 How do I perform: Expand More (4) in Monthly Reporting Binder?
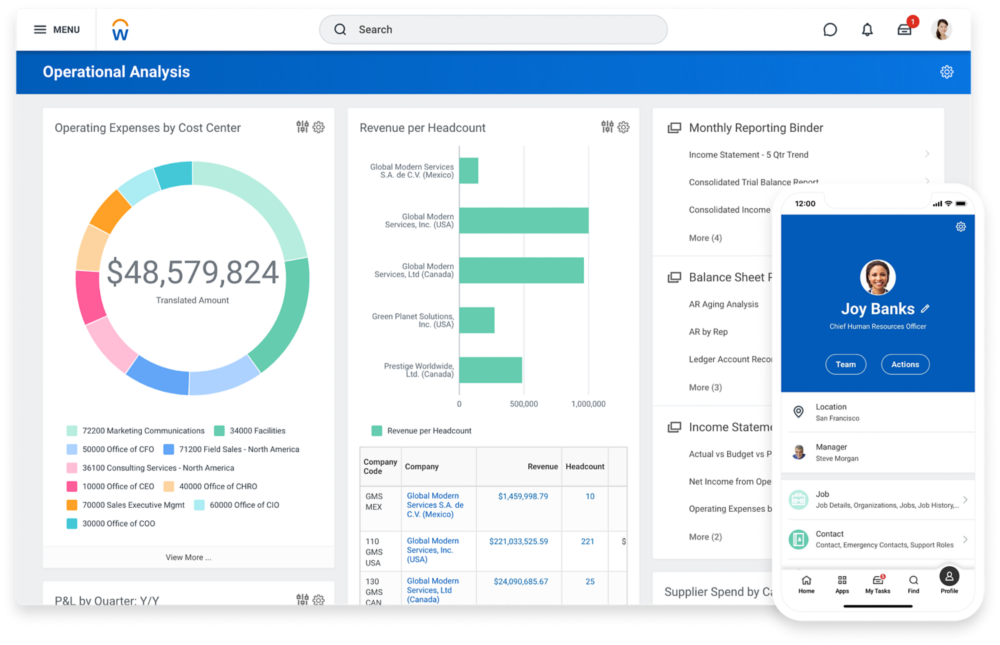click(706, 238)
